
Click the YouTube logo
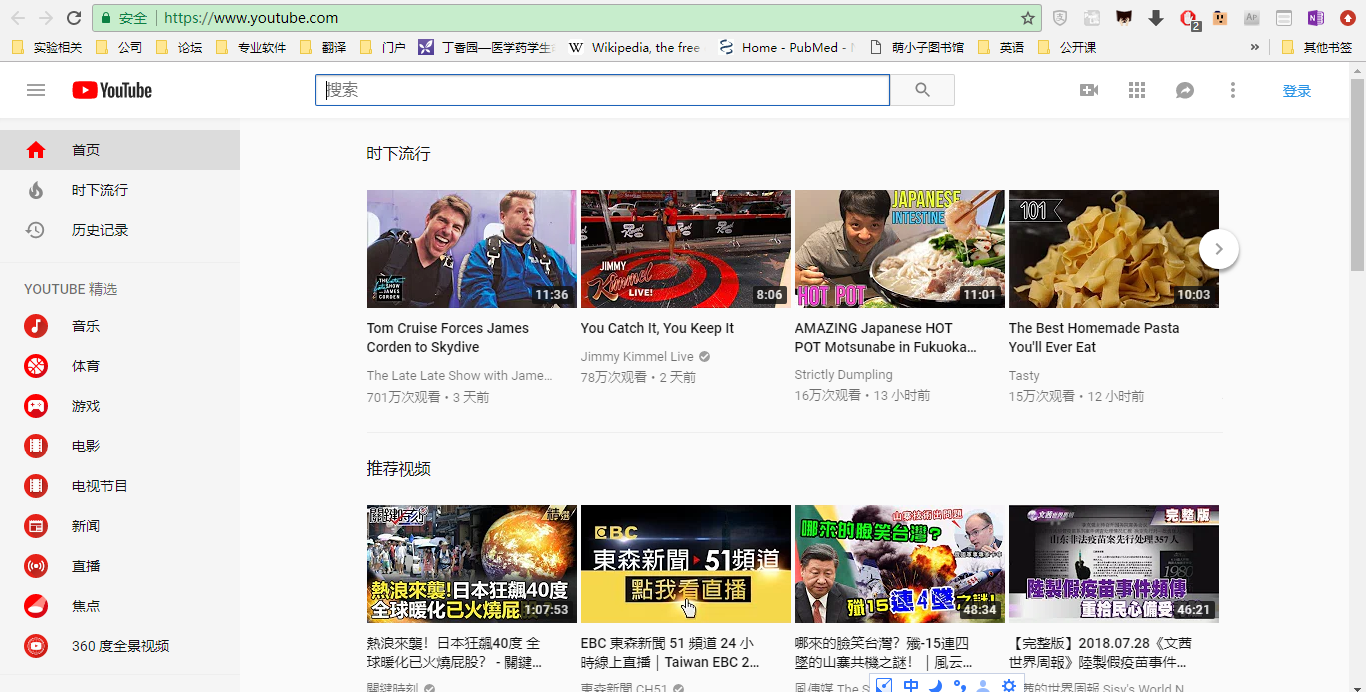pyautogui.click(x=112, y=90)
